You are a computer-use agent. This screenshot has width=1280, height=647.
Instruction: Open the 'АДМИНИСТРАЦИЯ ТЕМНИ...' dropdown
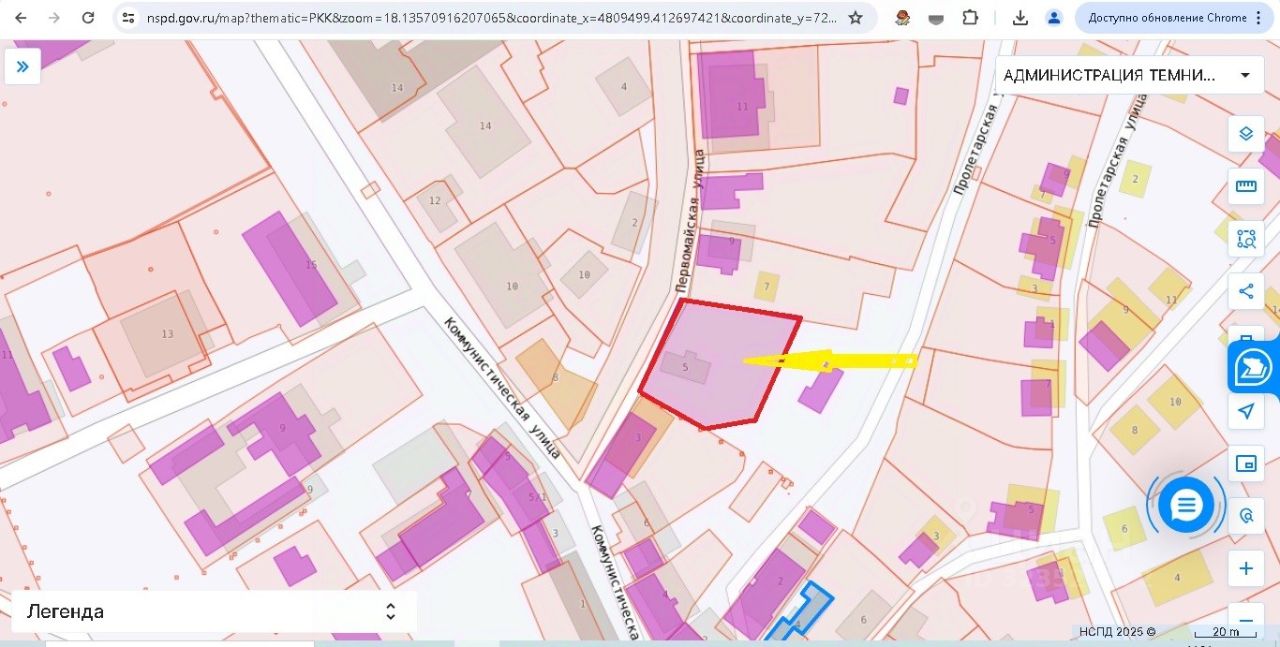click(x=1129, y=75)
